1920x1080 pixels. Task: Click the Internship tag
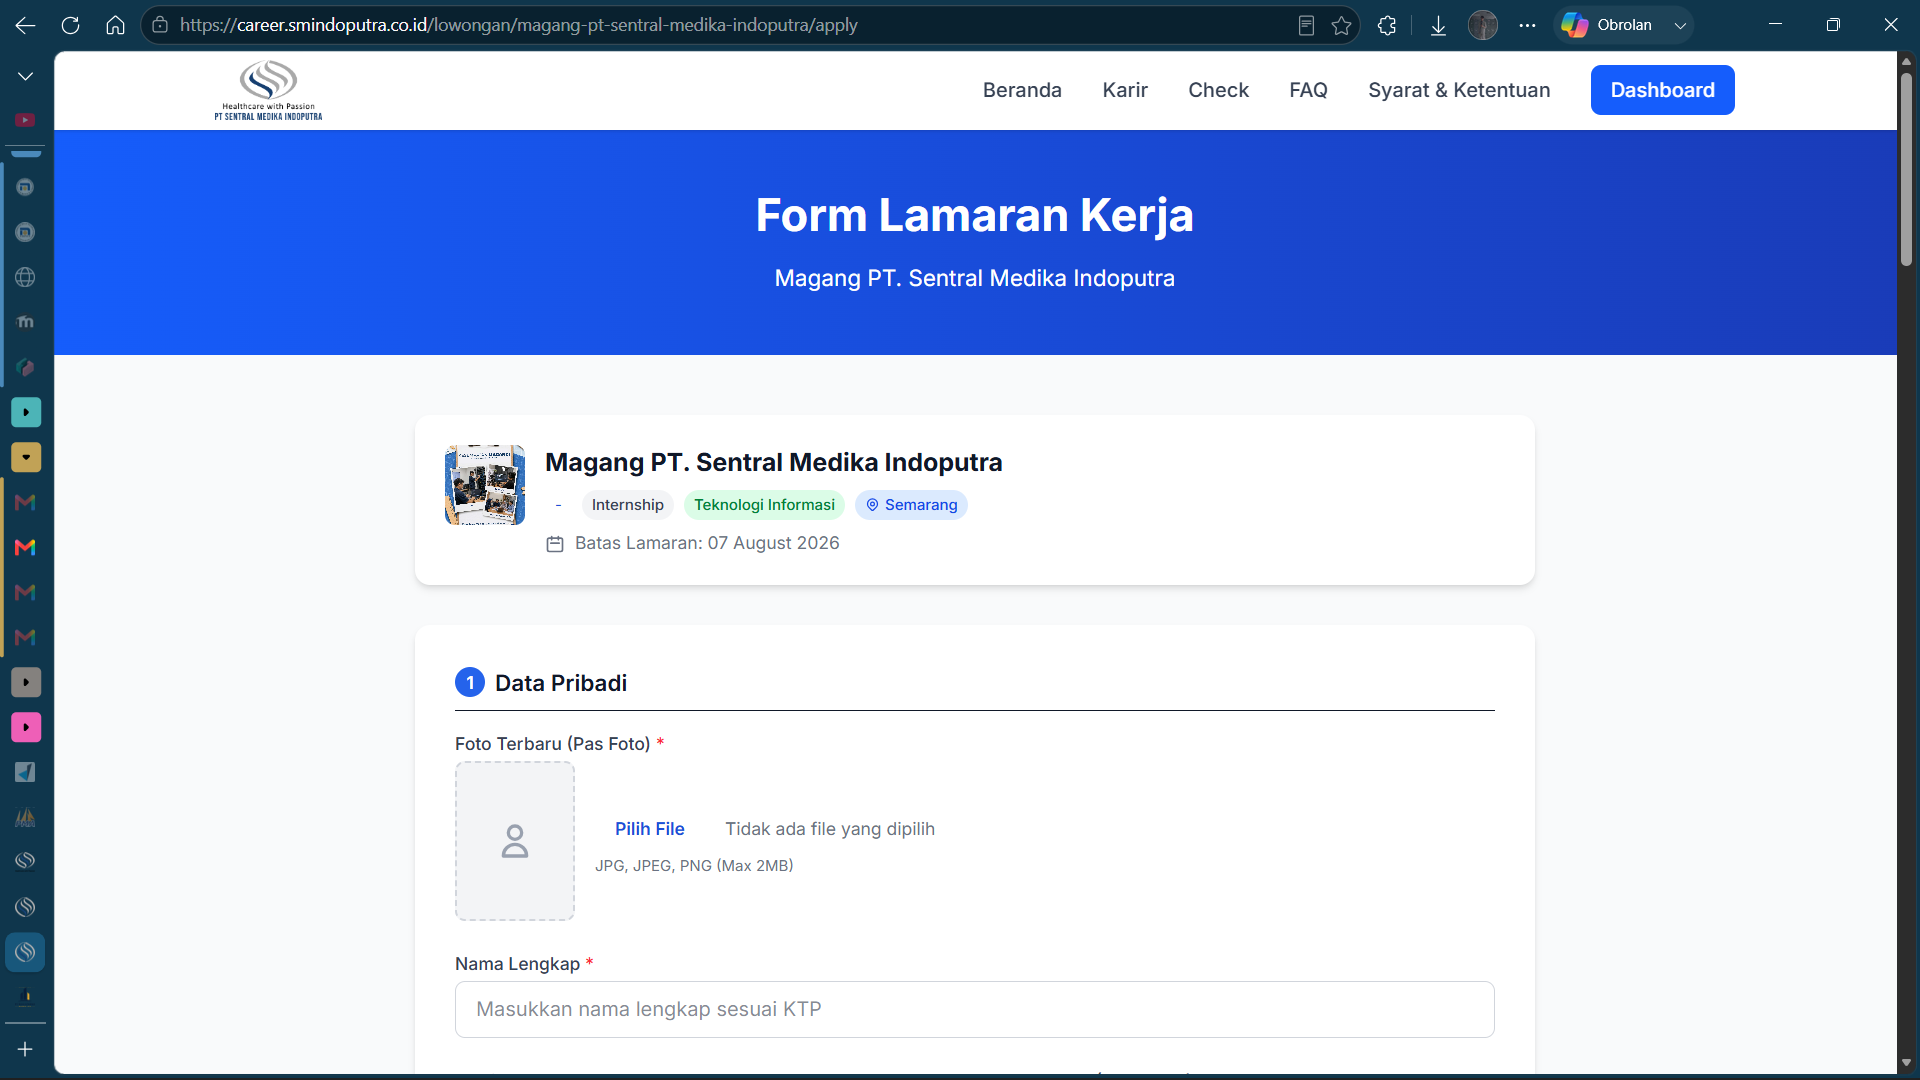coord(627,505)
